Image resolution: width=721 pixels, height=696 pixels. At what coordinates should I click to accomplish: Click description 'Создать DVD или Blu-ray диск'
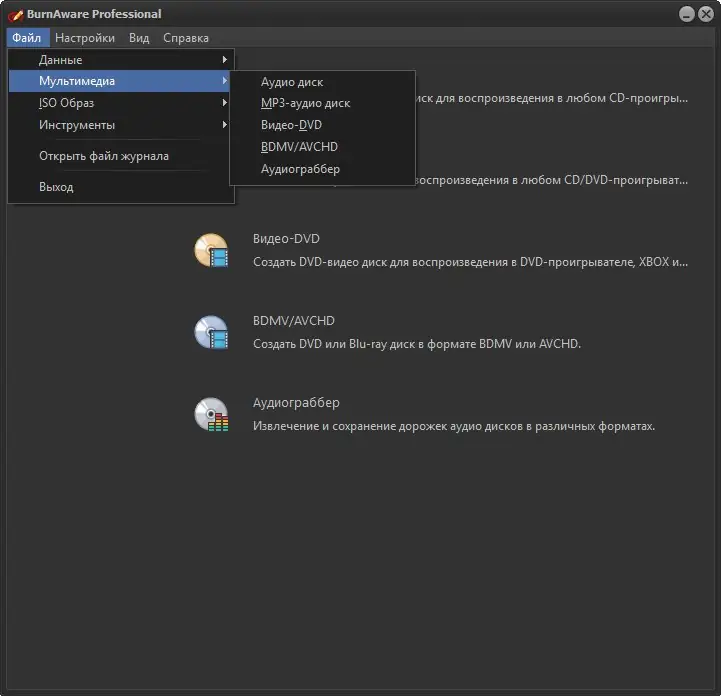417,344
